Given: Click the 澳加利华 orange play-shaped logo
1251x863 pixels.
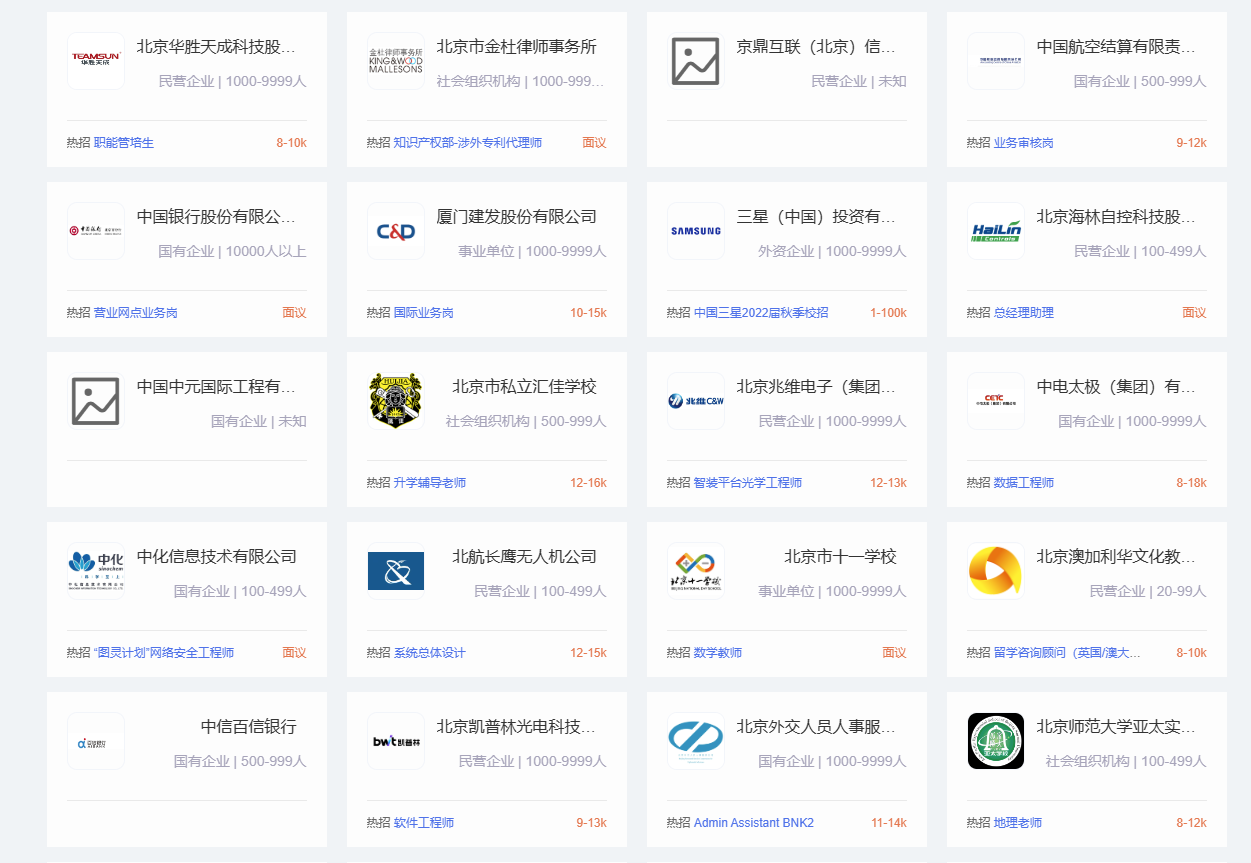Looking at the screenshot, I should [996, 571].
